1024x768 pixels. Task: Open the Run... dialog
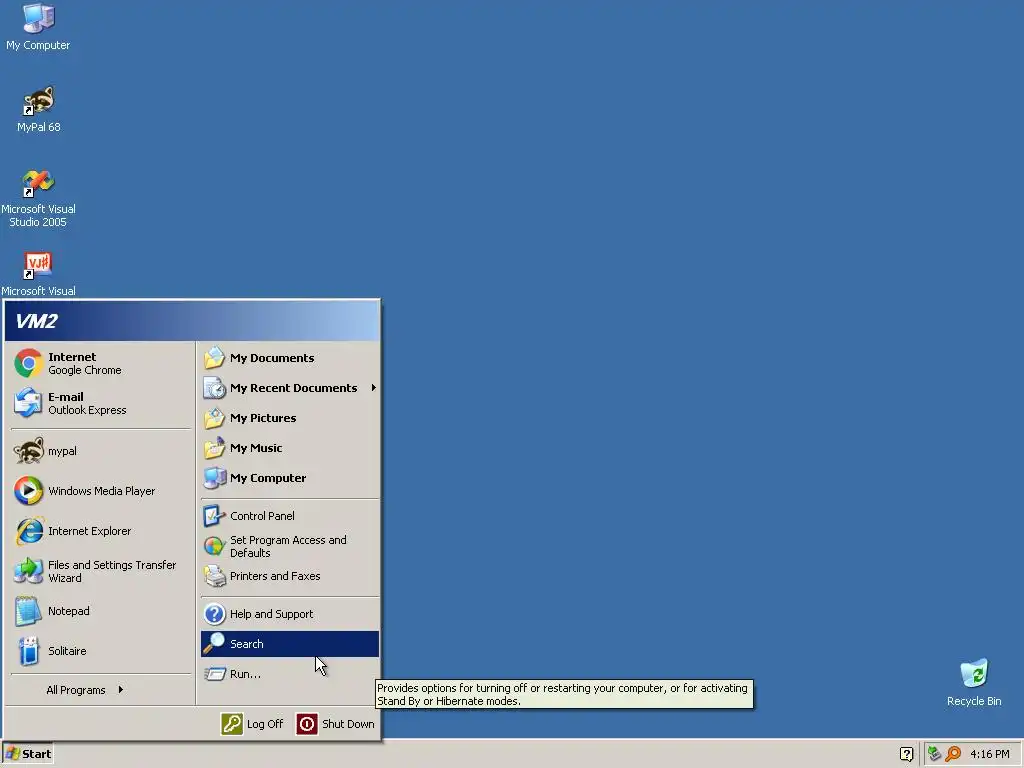click(290, 674)
